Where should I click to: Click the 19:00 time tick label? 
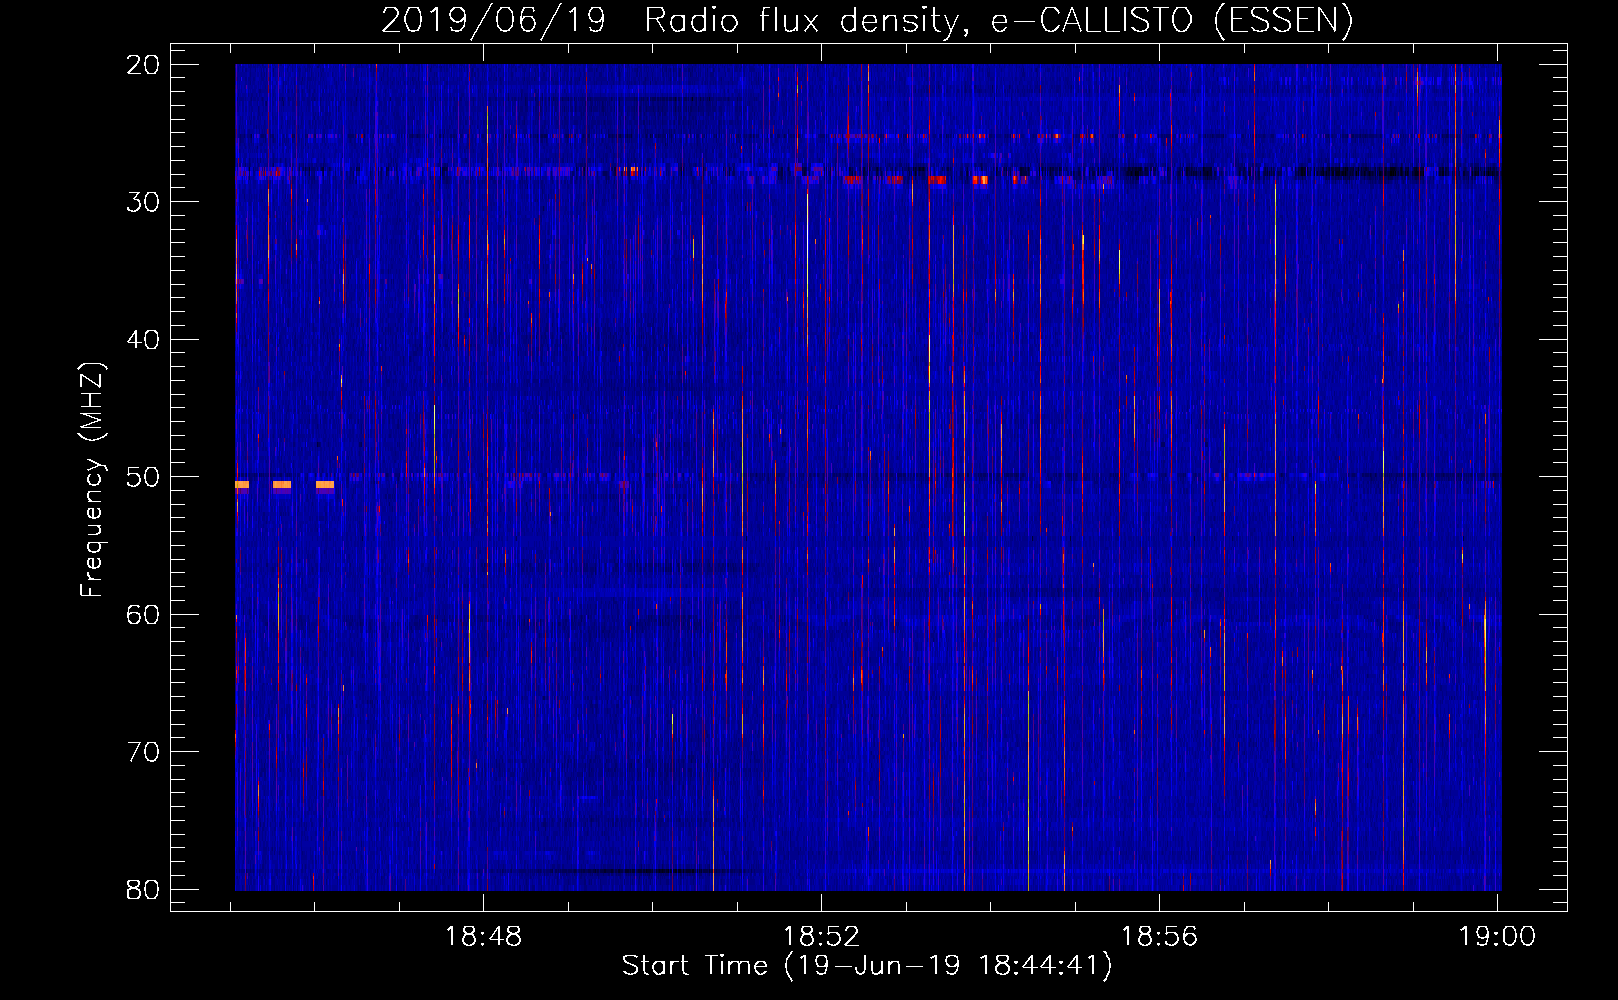[1497, 937]
